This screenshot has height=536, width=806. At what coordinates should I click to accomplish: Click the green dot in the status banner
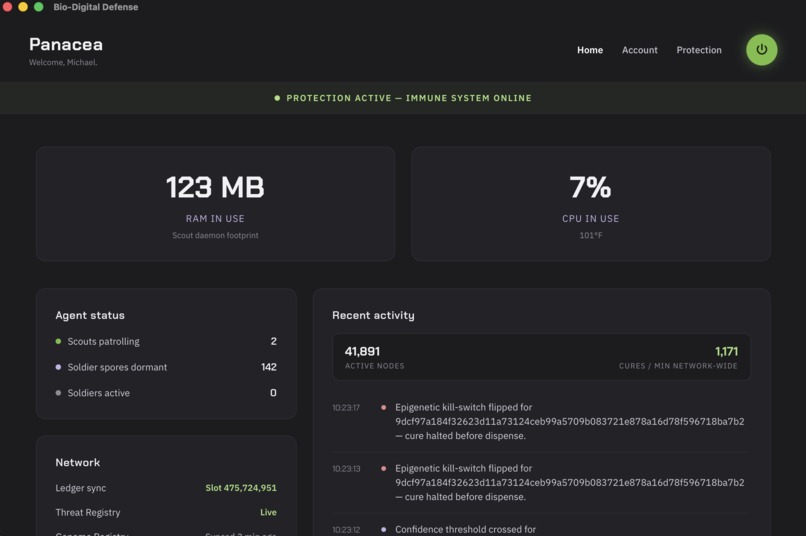277,98
